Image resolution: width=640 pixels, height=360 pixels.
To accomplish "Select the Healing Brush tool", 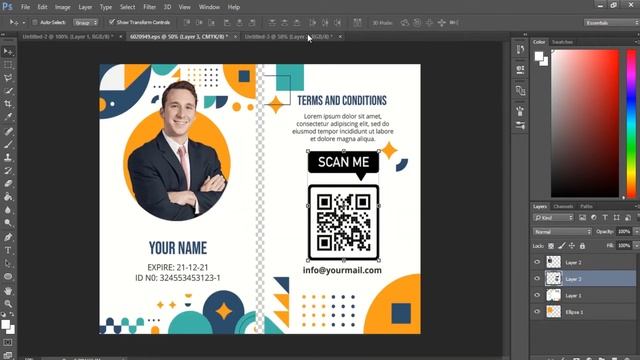I will pyautogui.click(x=8, y=131).
